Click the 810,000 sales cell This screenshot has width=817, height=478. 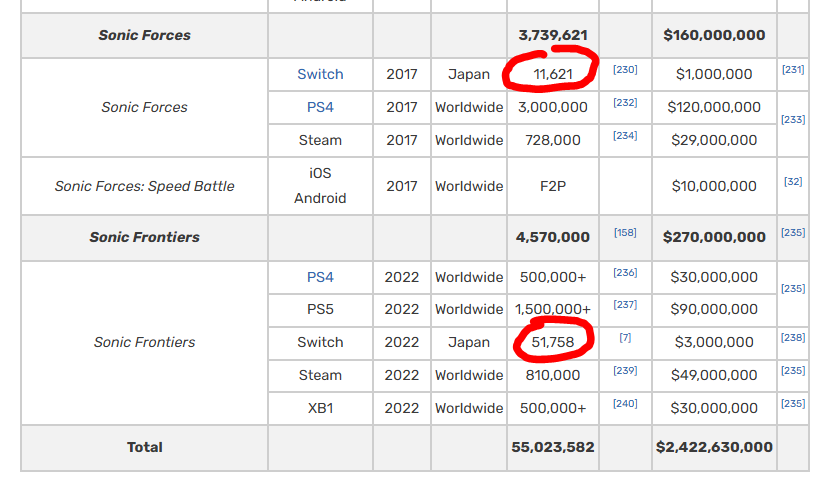pyautogui.click(x=553, y=375)
